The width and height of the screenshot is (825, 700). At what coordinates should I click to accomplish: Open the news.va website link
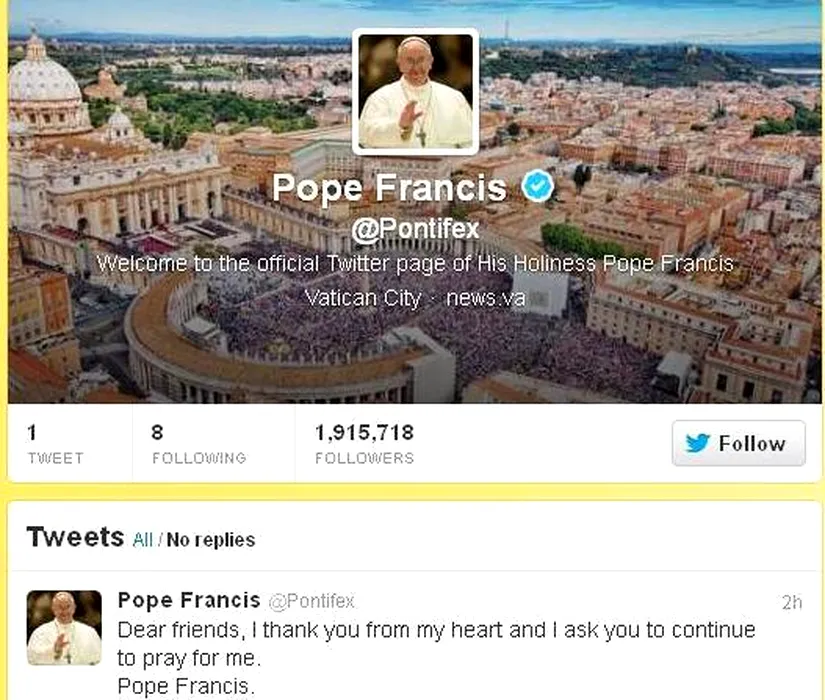(485, 298)
